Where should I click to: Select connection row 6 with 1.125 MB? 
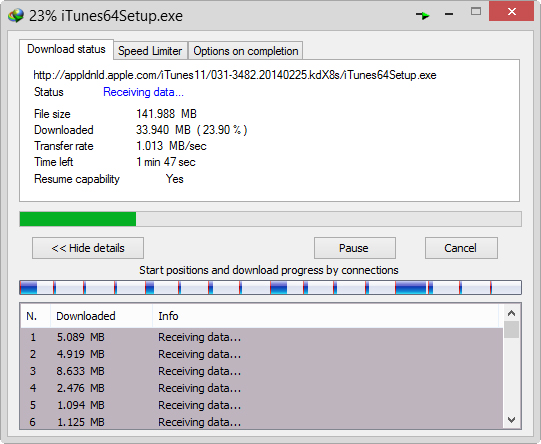(262, 422)
